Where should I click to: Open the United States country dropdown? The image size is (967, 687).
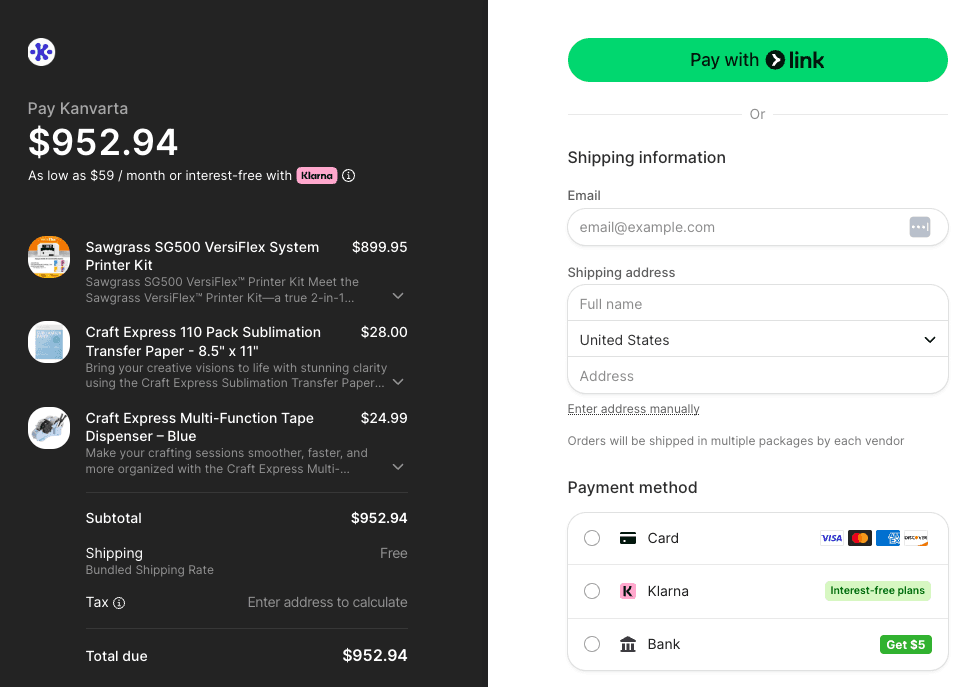(x=757, y=339)
